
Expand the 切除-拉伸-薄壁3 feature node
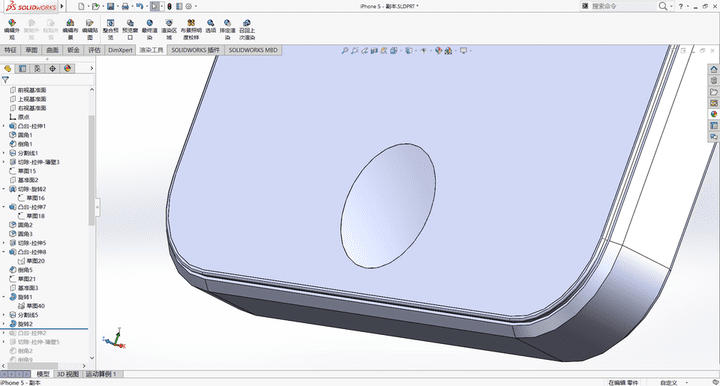[x=4, y=162]
